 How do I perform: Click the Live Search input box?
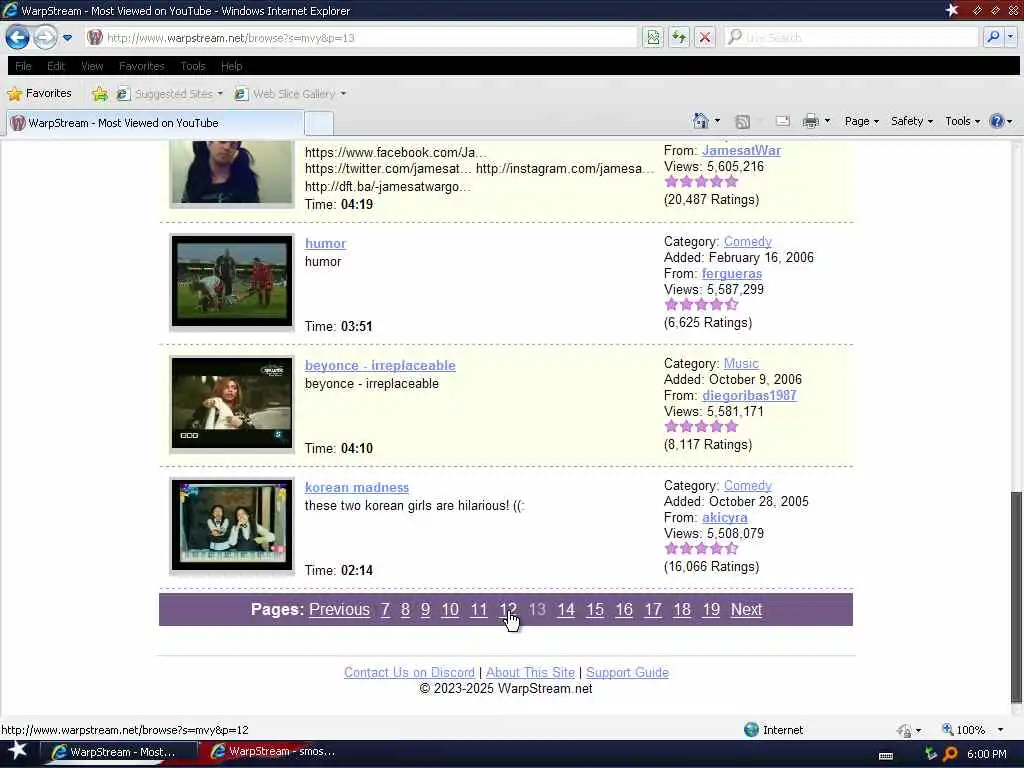851,38
